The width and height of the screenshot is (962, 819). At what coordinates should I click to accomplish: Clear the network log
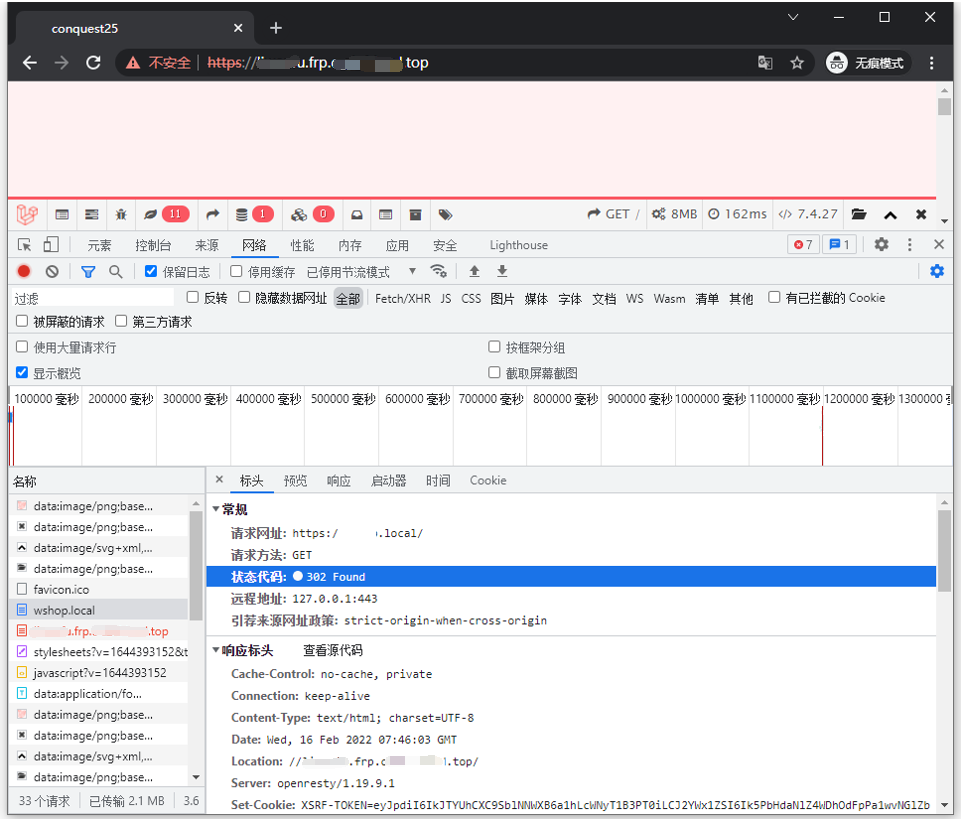[x=52, y=271]
